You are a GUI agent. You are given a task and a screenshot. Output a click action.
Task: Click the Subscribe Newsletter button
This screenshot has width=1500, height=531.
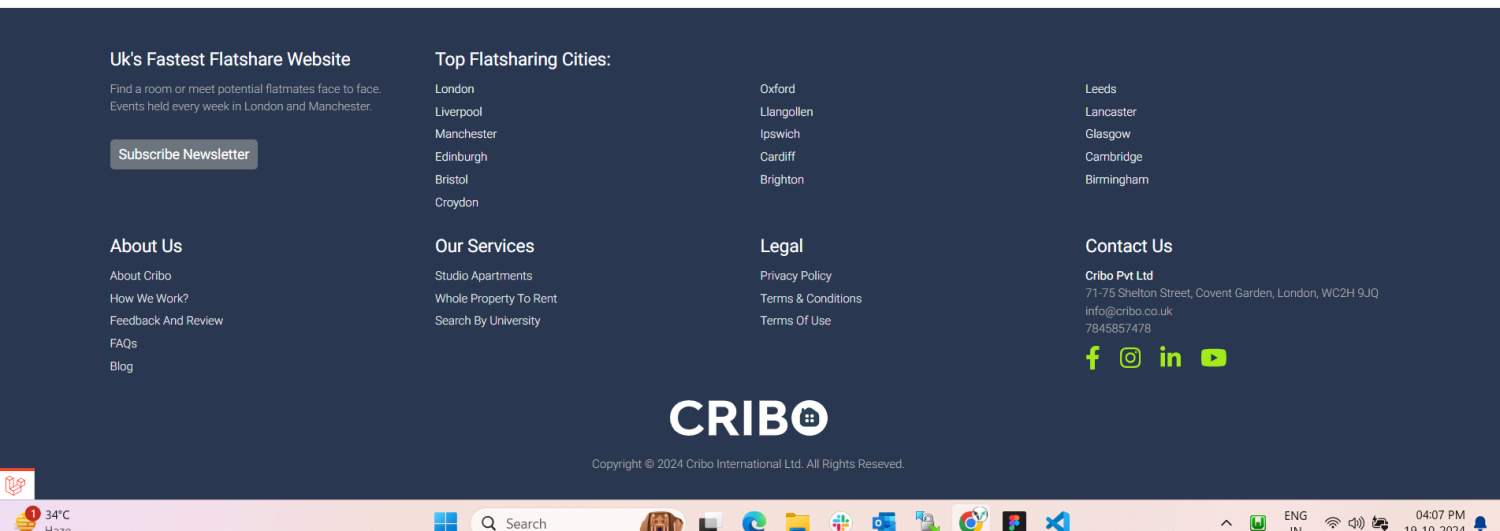tap(184, 154)
